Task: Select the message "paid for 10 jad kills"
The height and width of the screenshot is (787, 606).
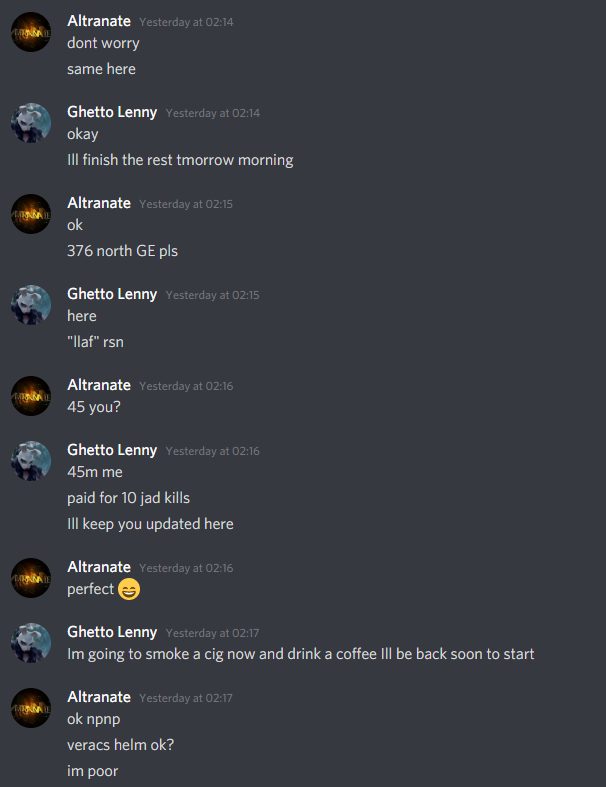Action: [129, 497]
